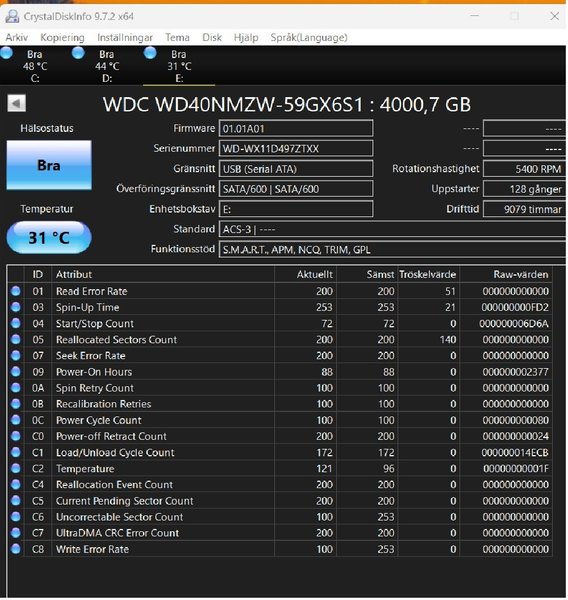568x600 pixels.
Task: Click the Spin-Up Time raw value 000000000FD2
Action: tap(515, 307)
